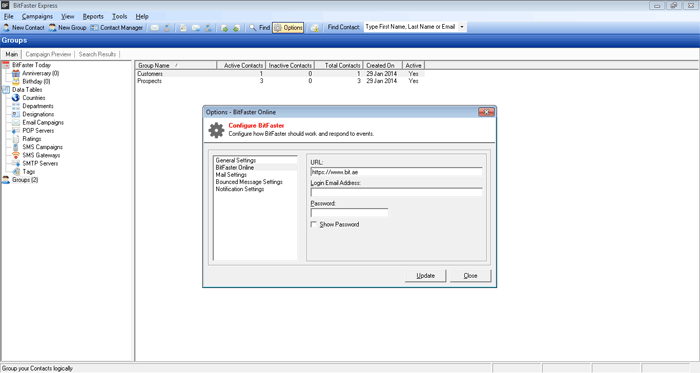
Task: Select Groups (2) in the tree
Action: click(x=25, y=180)
